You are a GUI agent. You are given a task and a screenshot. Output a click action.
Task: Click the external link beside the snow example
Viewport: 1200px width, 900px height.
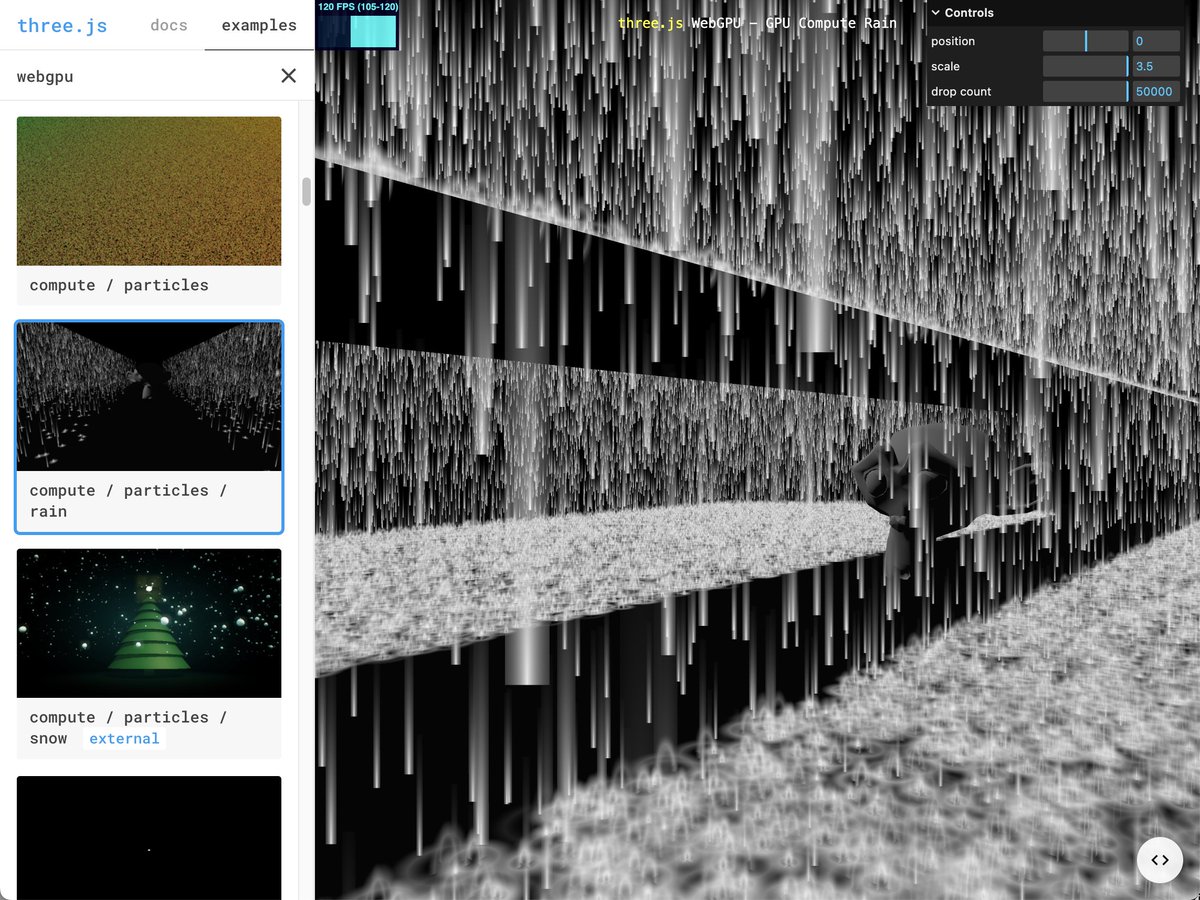coord(124,739)
